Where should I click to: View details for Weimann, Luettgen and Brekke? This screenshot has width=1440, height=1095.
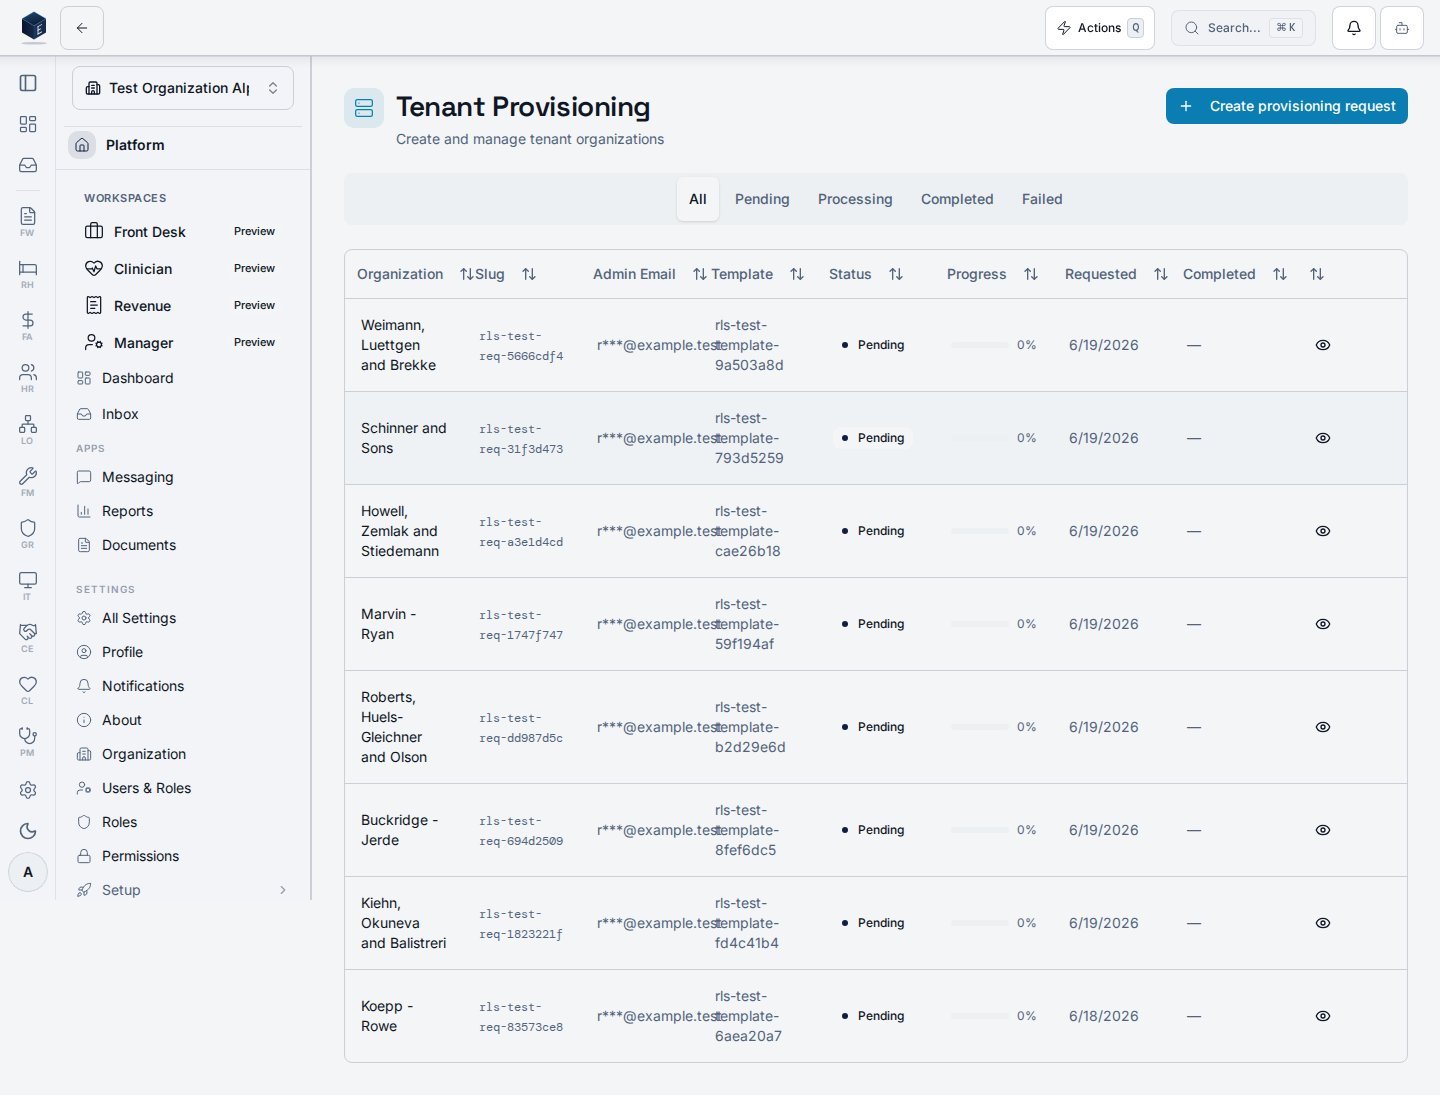pos(1323,345)
